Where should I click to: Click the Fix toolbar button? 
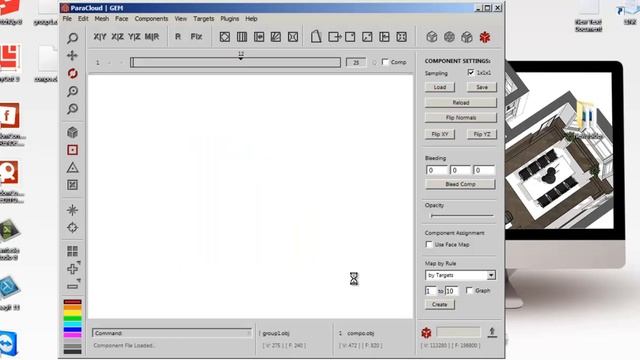coord(196,37)
